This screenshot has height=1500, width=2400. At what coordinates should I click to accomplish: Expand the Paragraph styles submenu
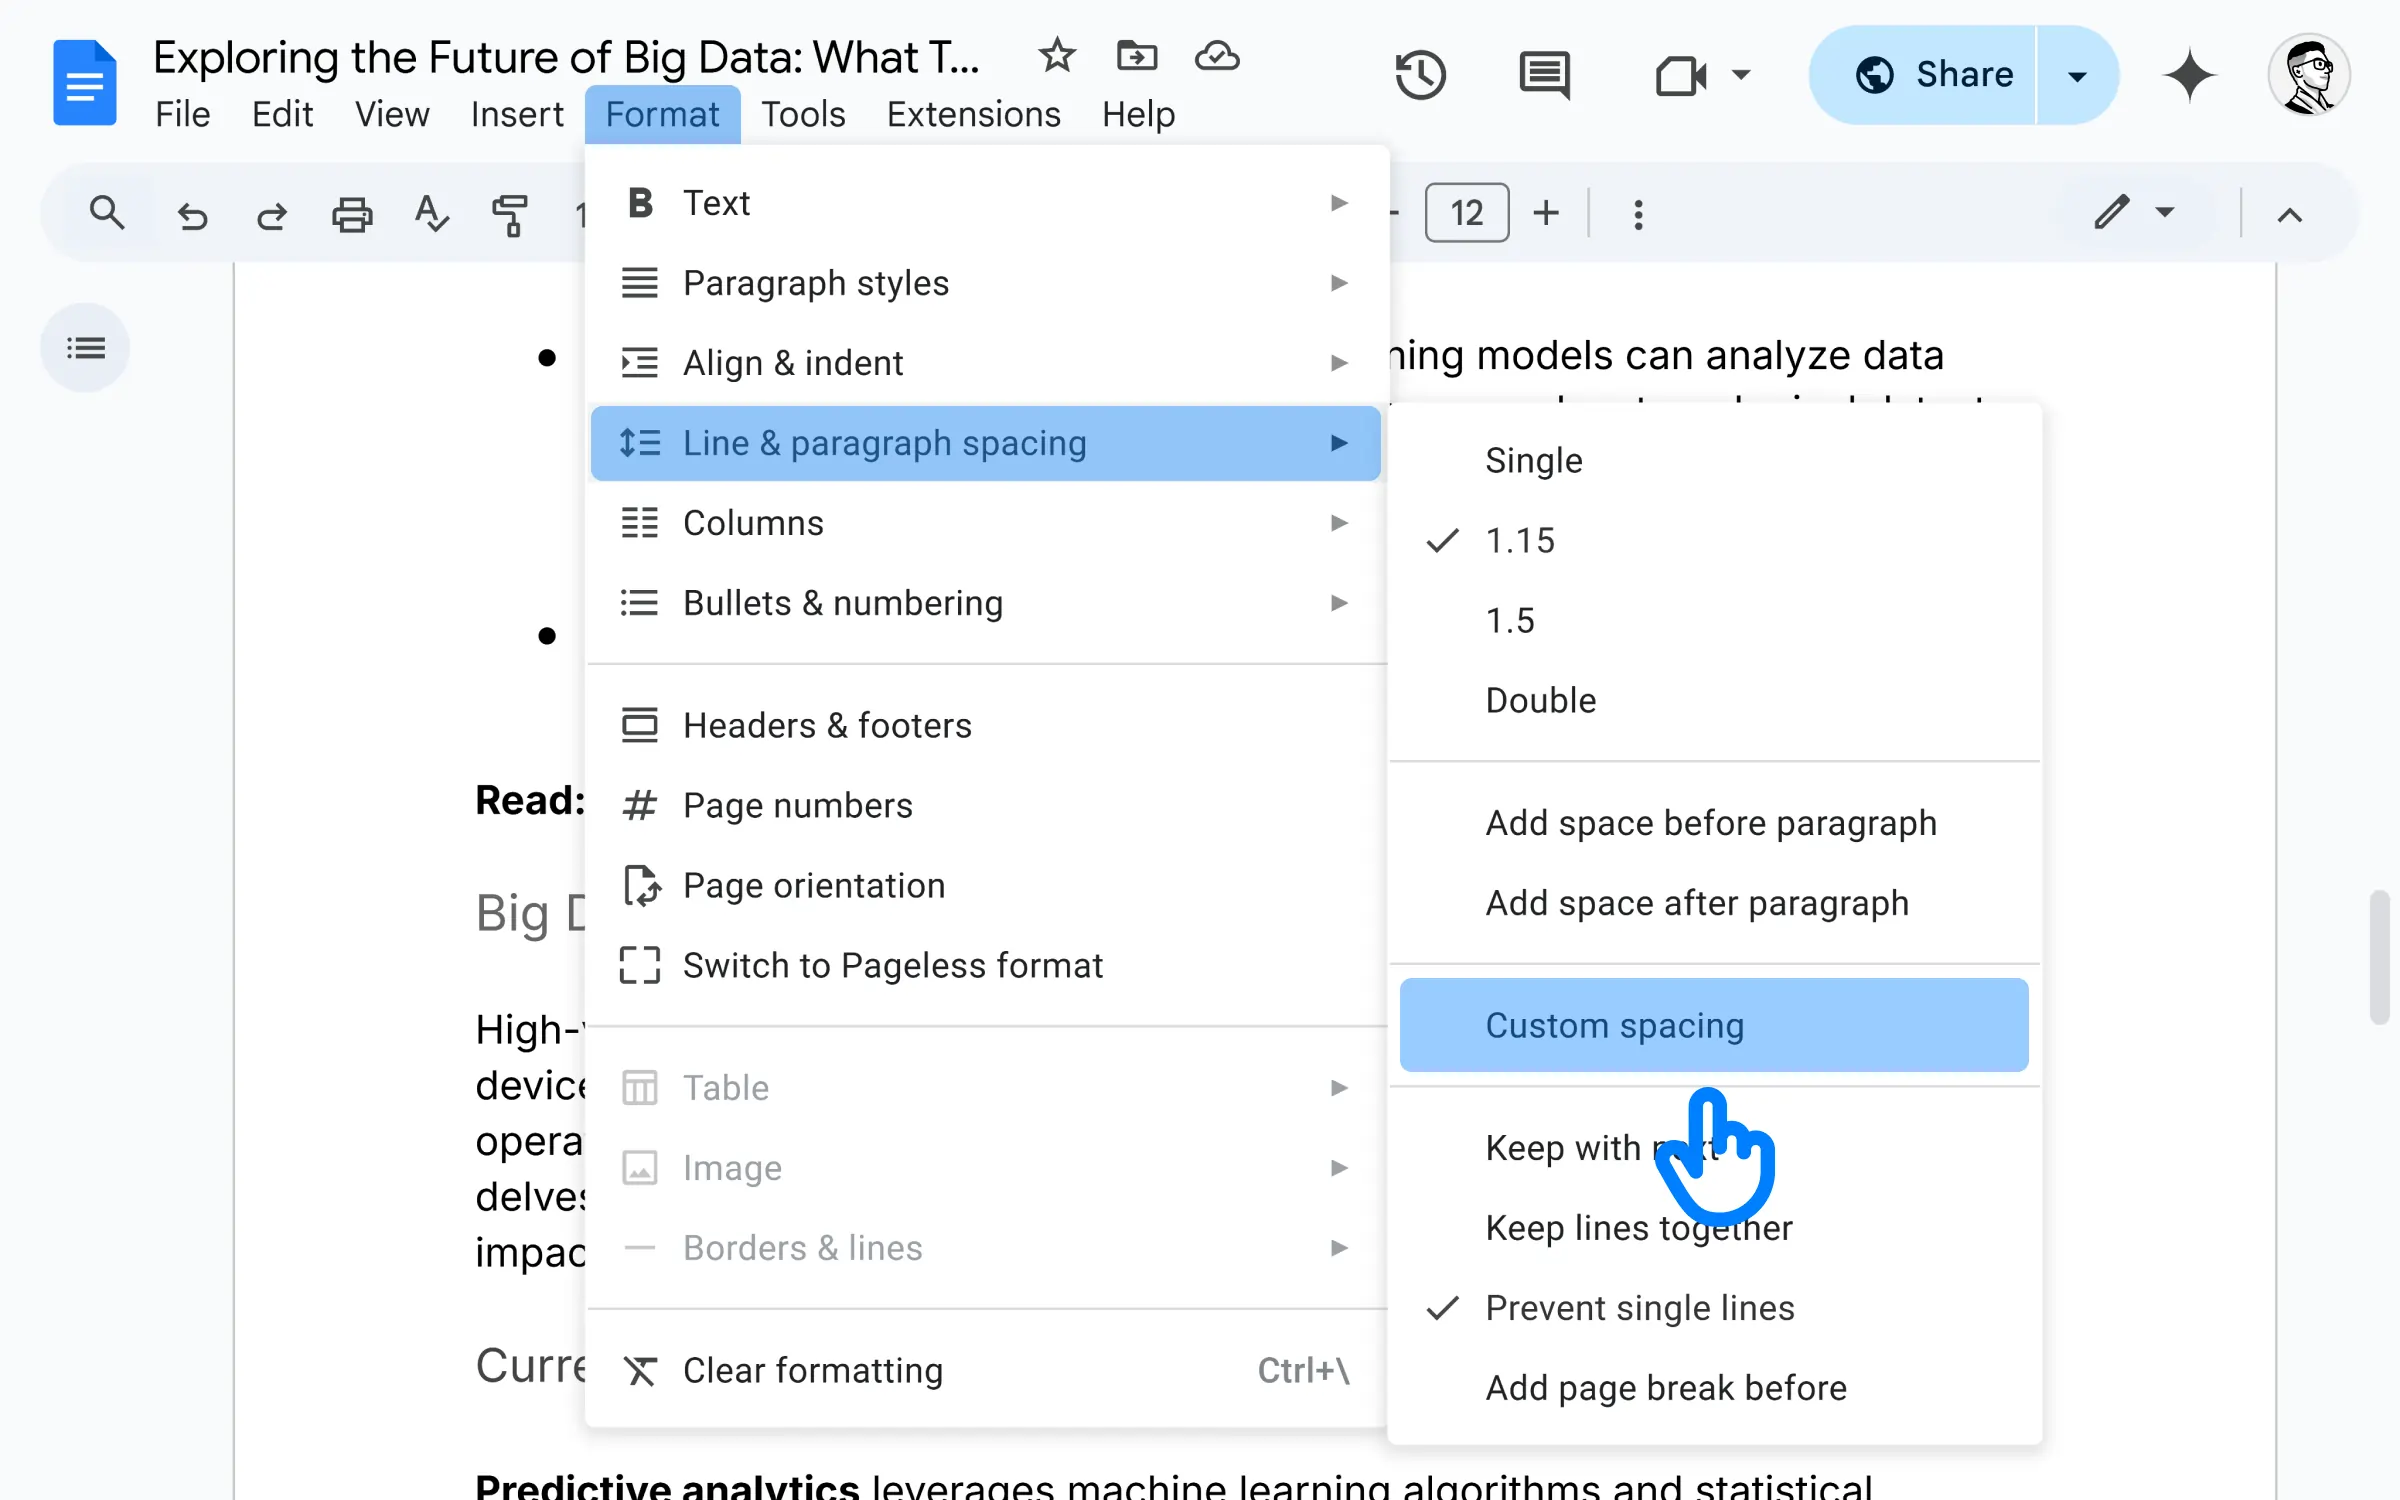986,283
